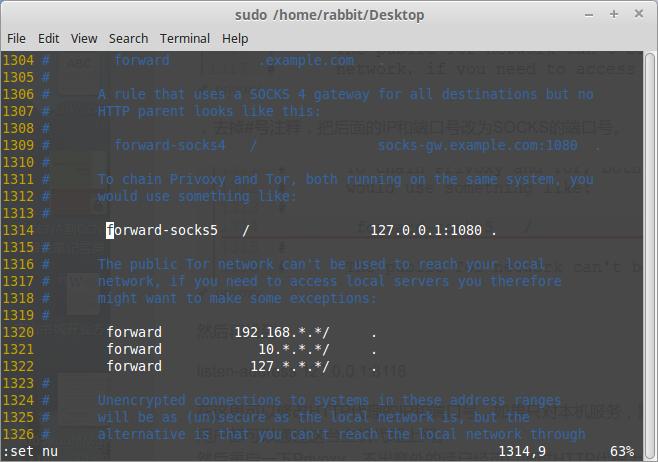Open the Edit menu
This screenshot has width=658, height=462.
pos(48,39)
